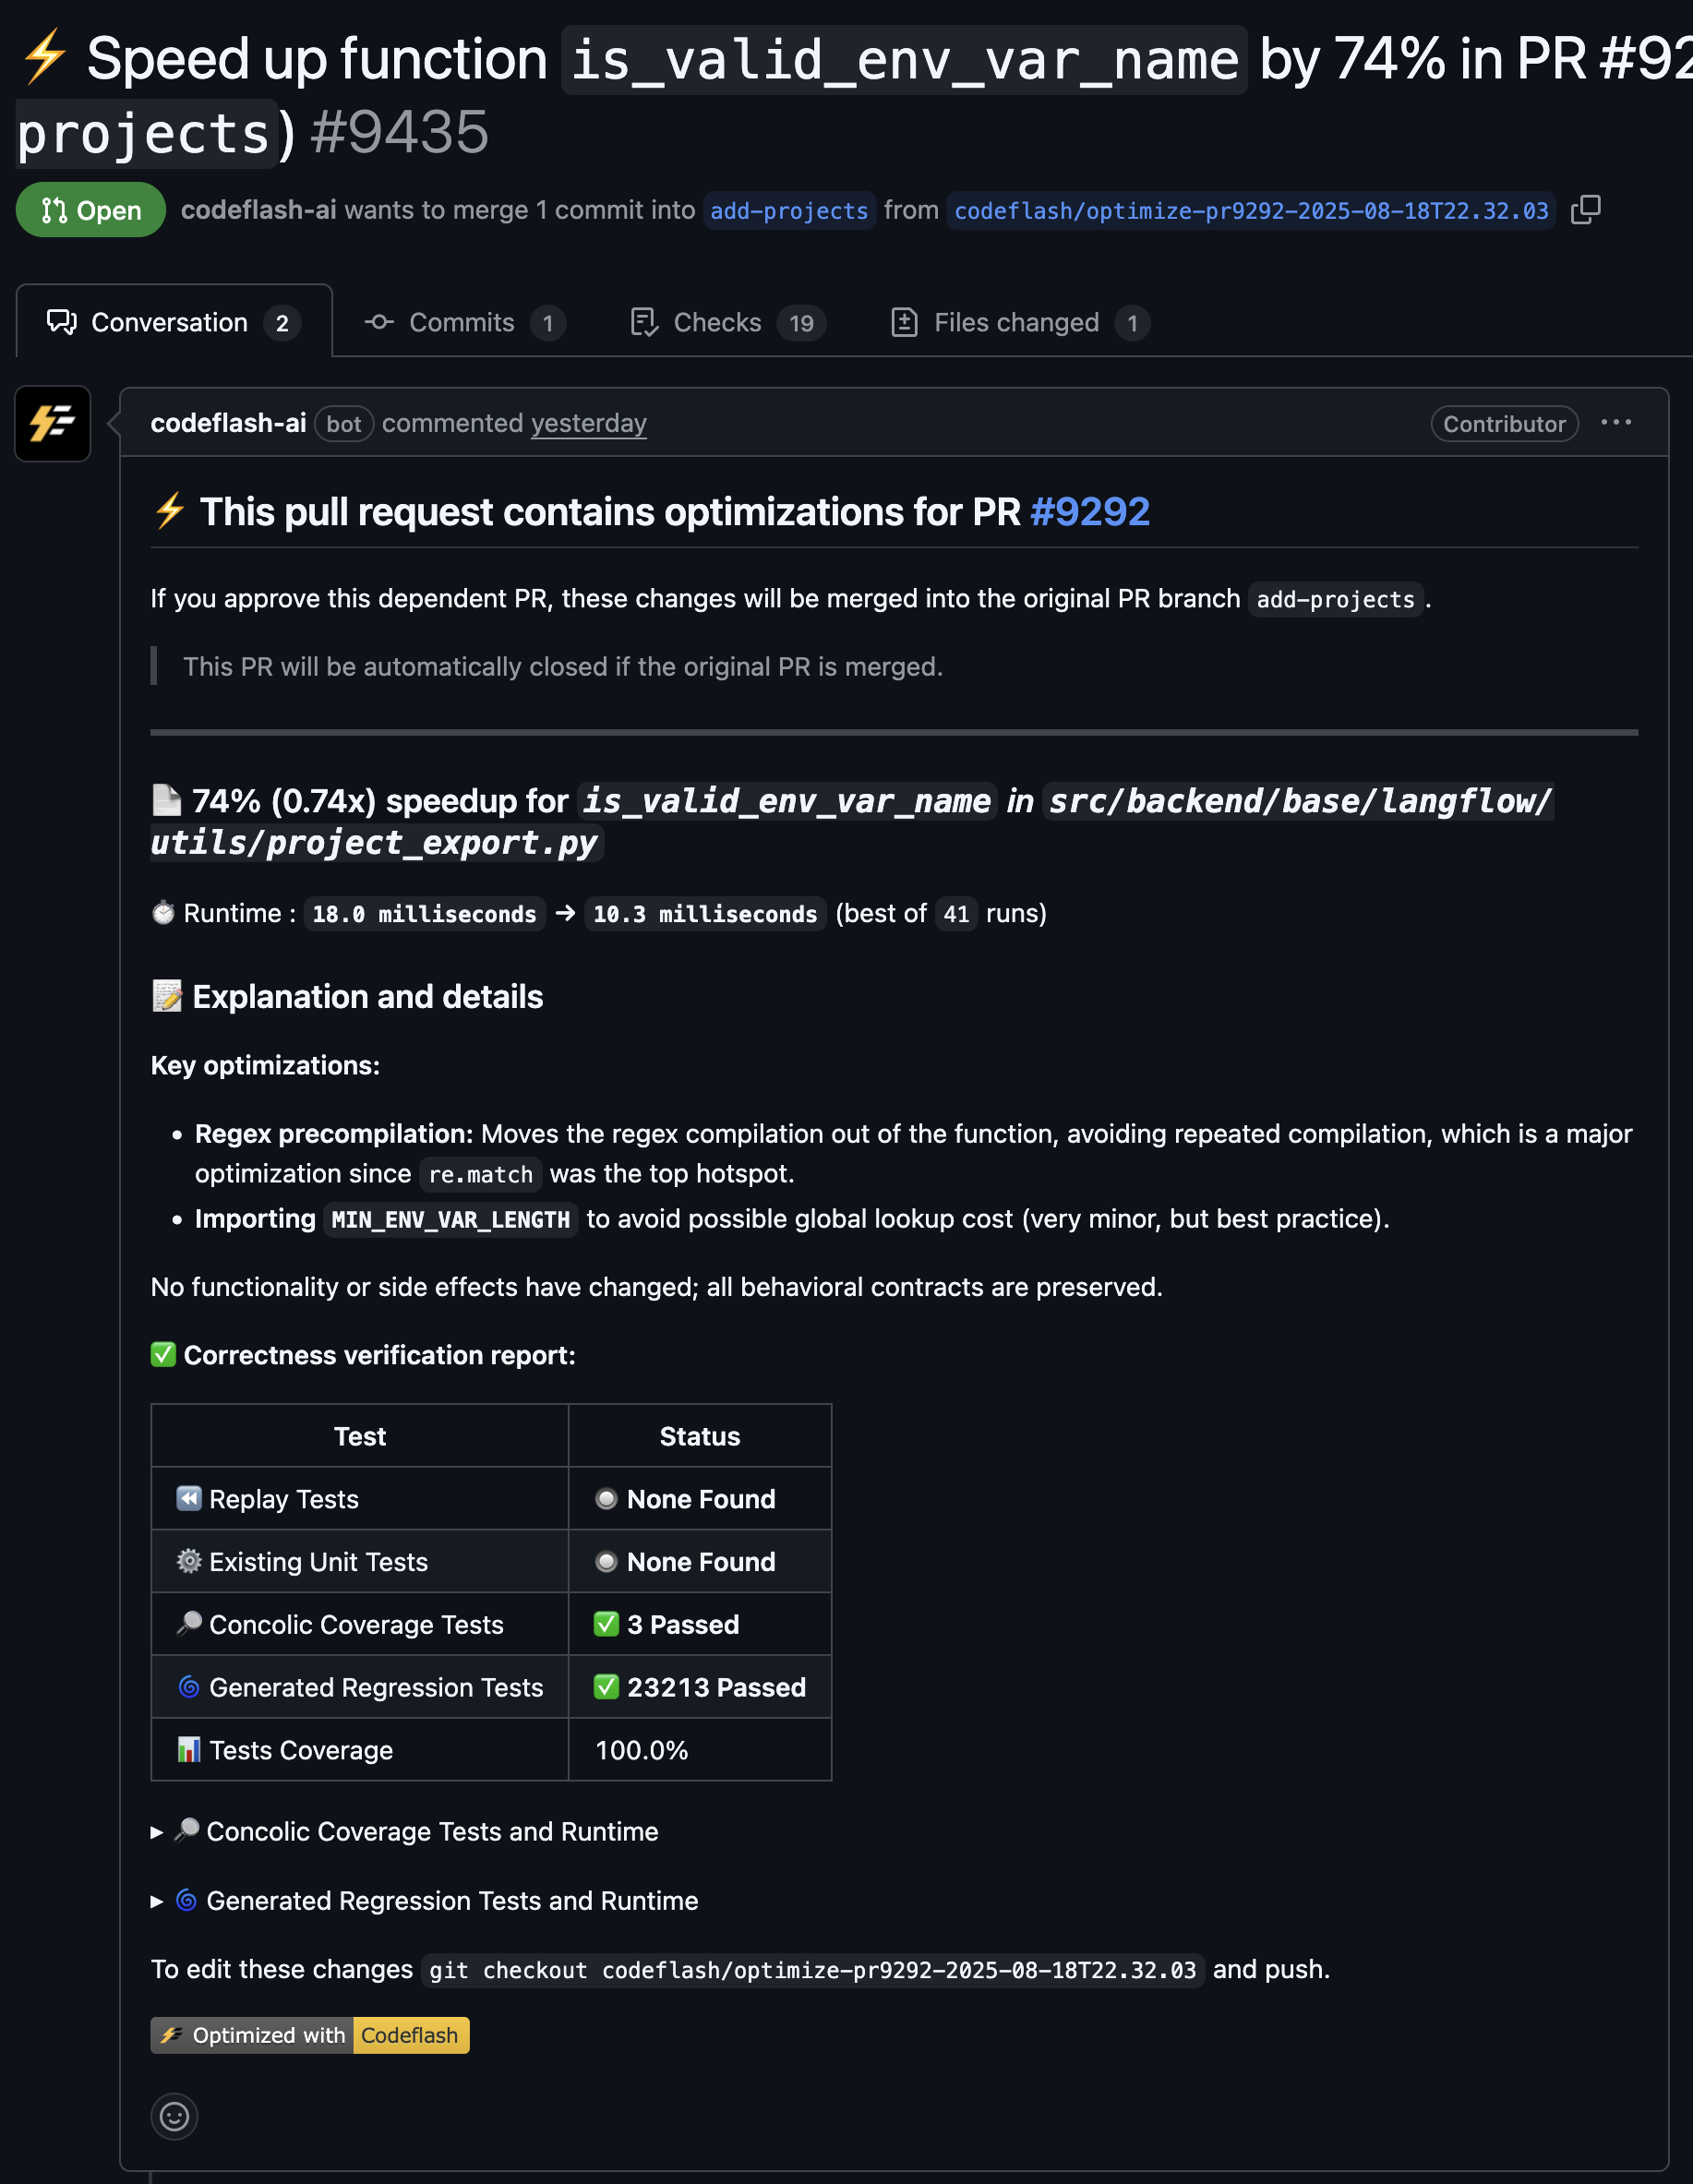This screenshot has width=1693, height=2184.
Task: Click the git checkout command code snippet
Action: [x=812, y=1970]
